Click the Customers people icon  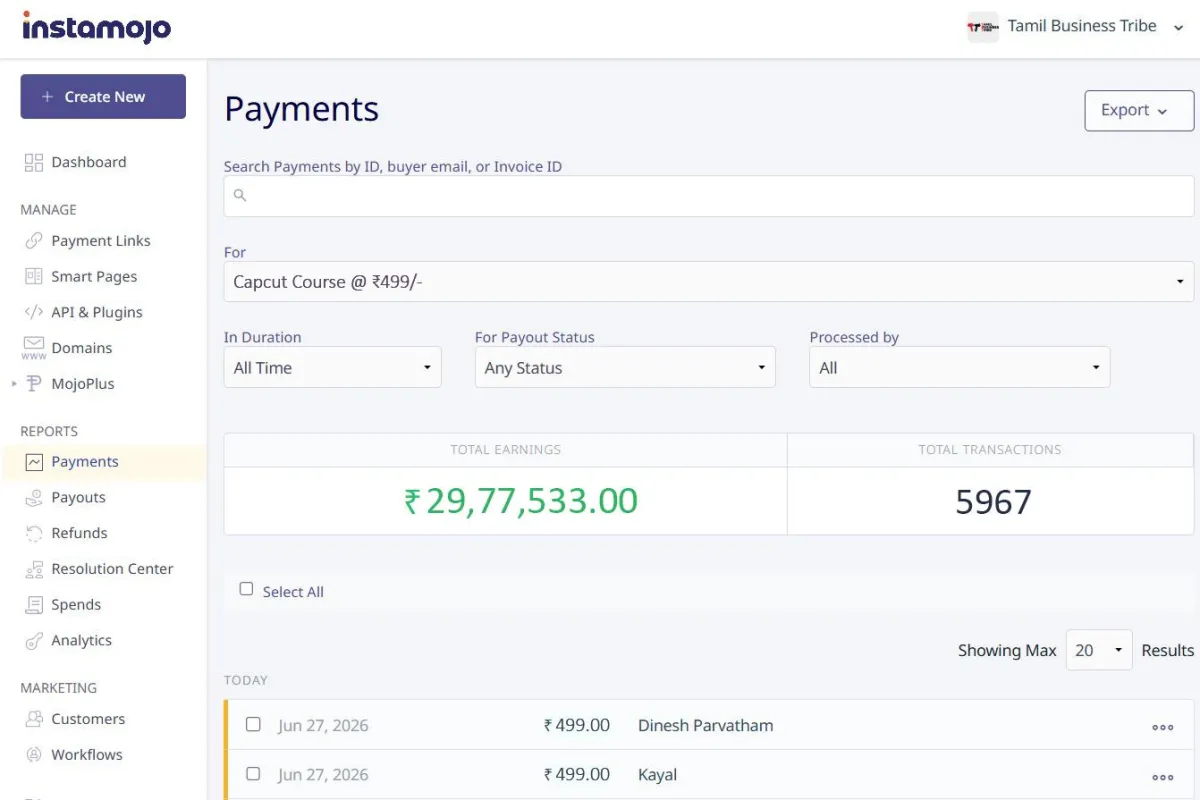[x=34, y=719]
